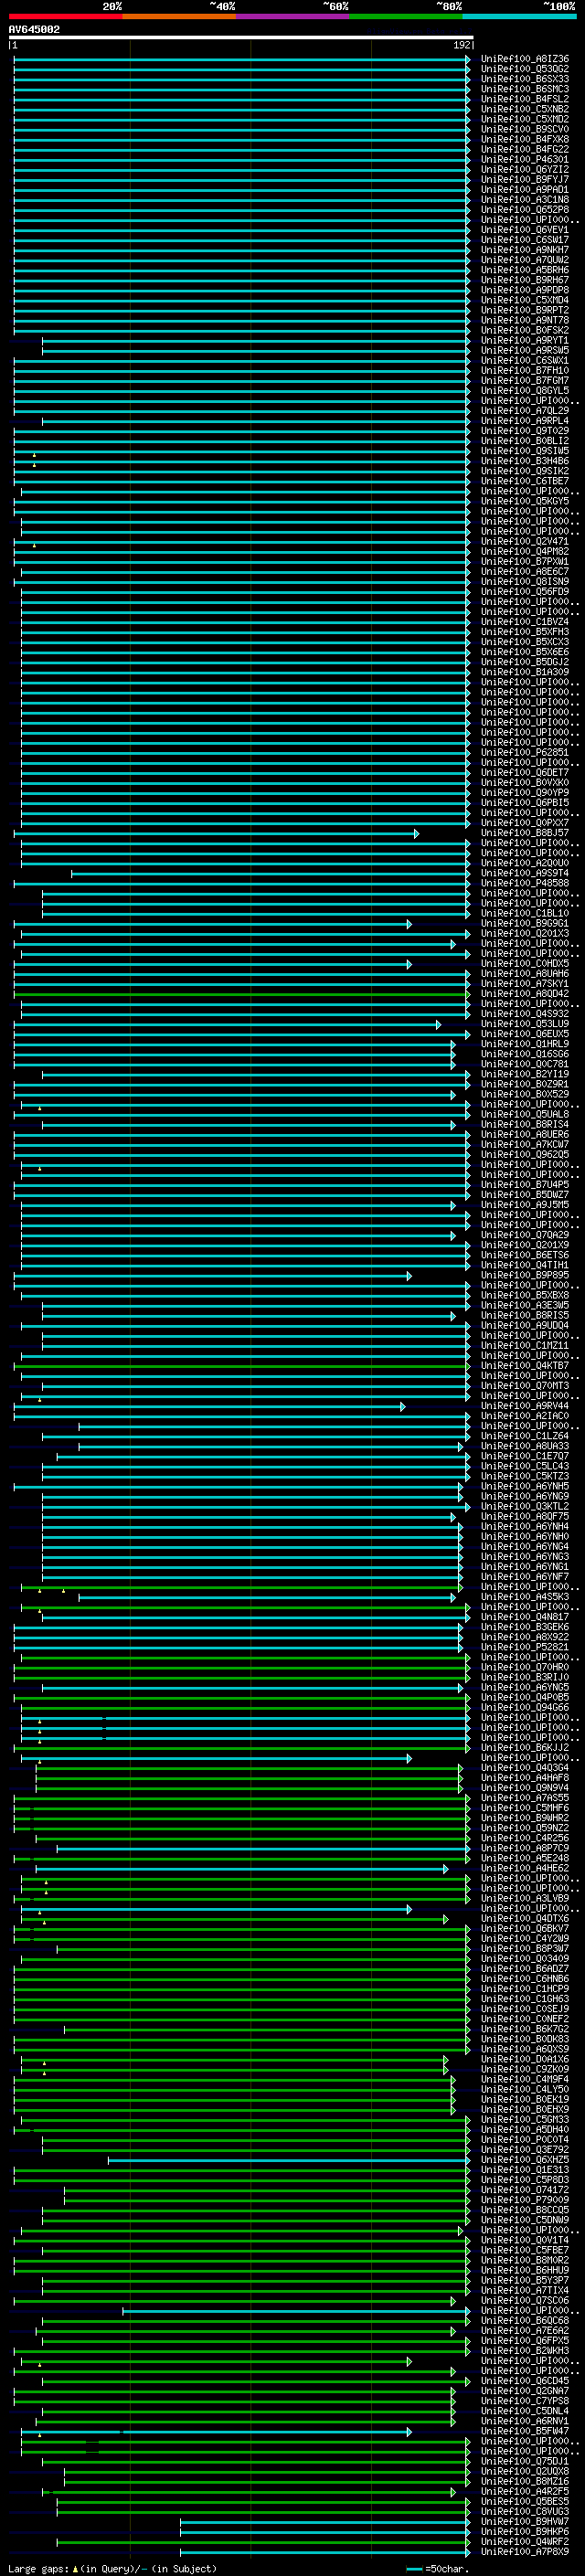Open hit UniRef100_C6TBE7
This screenshot has width=585, height=2576.
[525, 481]
